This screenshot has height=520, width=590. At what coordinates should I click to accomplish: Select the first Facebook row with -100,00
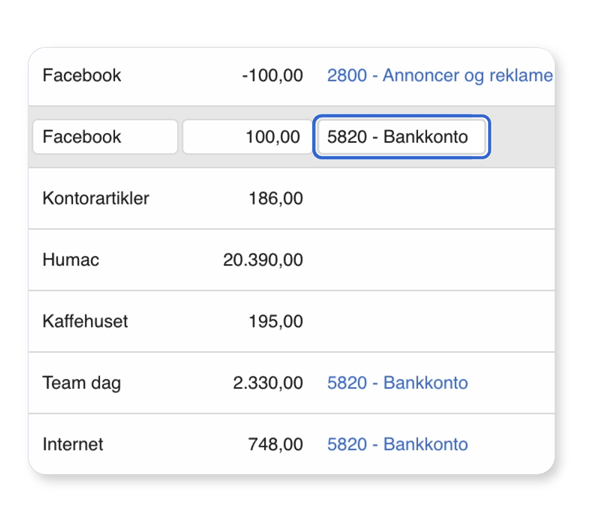tap(292, 76)
